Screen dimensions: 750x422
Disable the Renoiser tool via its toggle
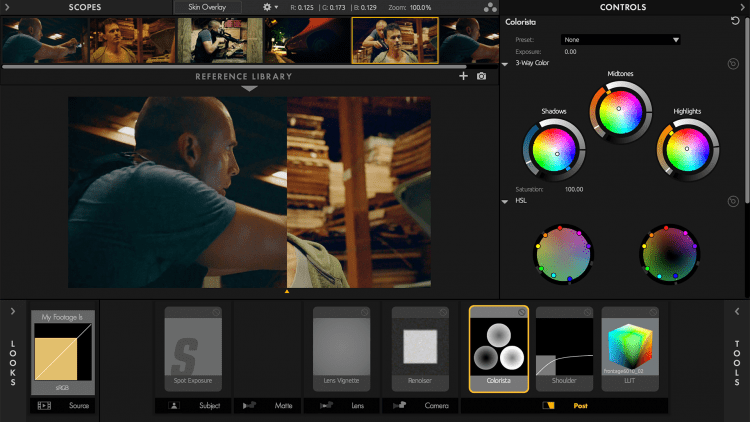[443, 313]
